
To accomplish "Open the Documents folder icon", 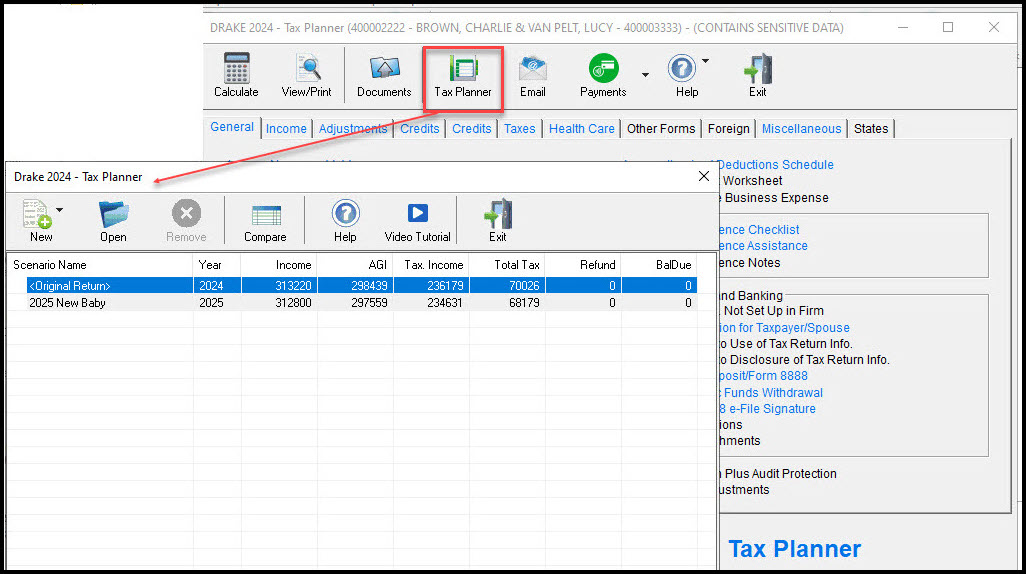I will (384, 67).
